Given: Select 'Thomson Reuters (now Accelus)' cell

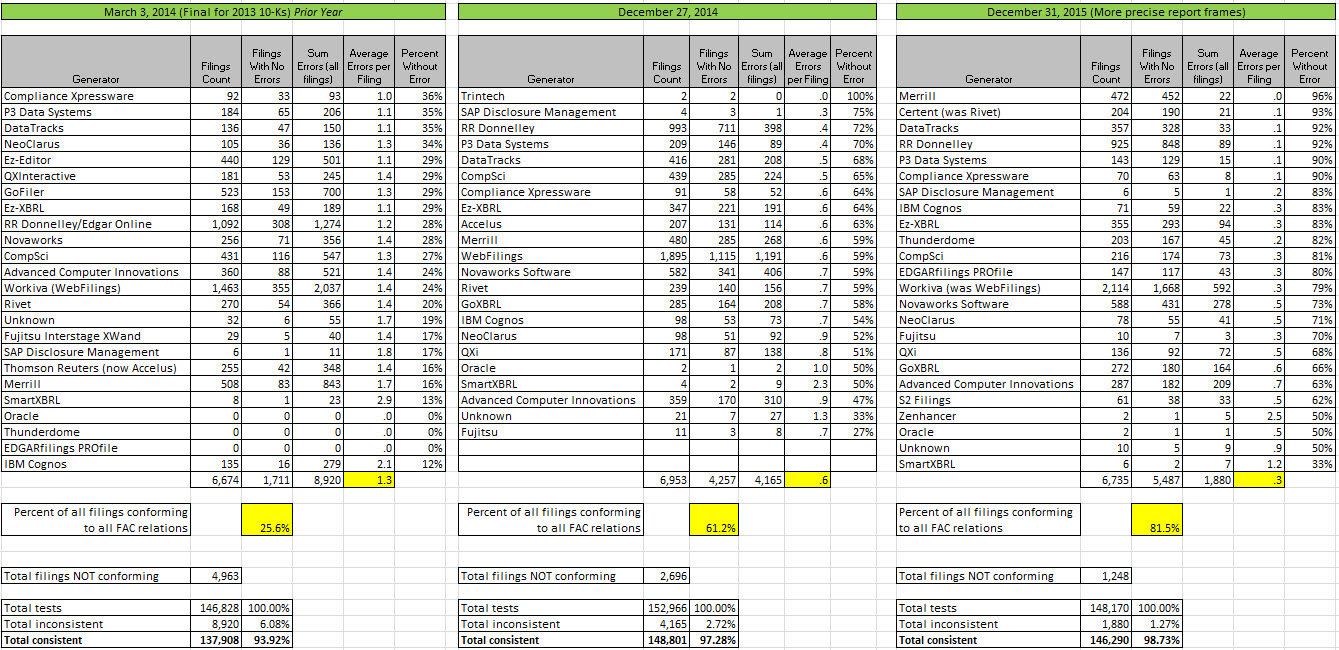Looking at the screenshot, I should coord(96,368).
